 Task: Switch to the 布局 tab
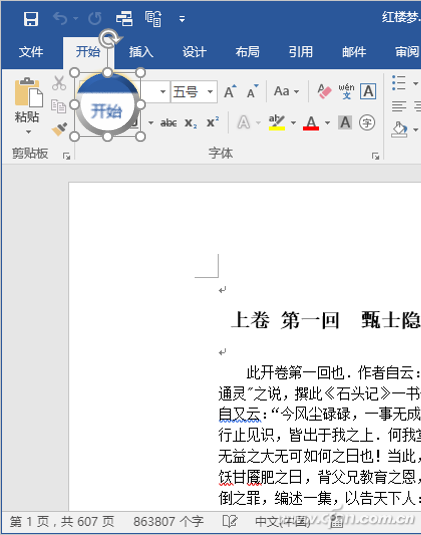(x=247, y=52)
